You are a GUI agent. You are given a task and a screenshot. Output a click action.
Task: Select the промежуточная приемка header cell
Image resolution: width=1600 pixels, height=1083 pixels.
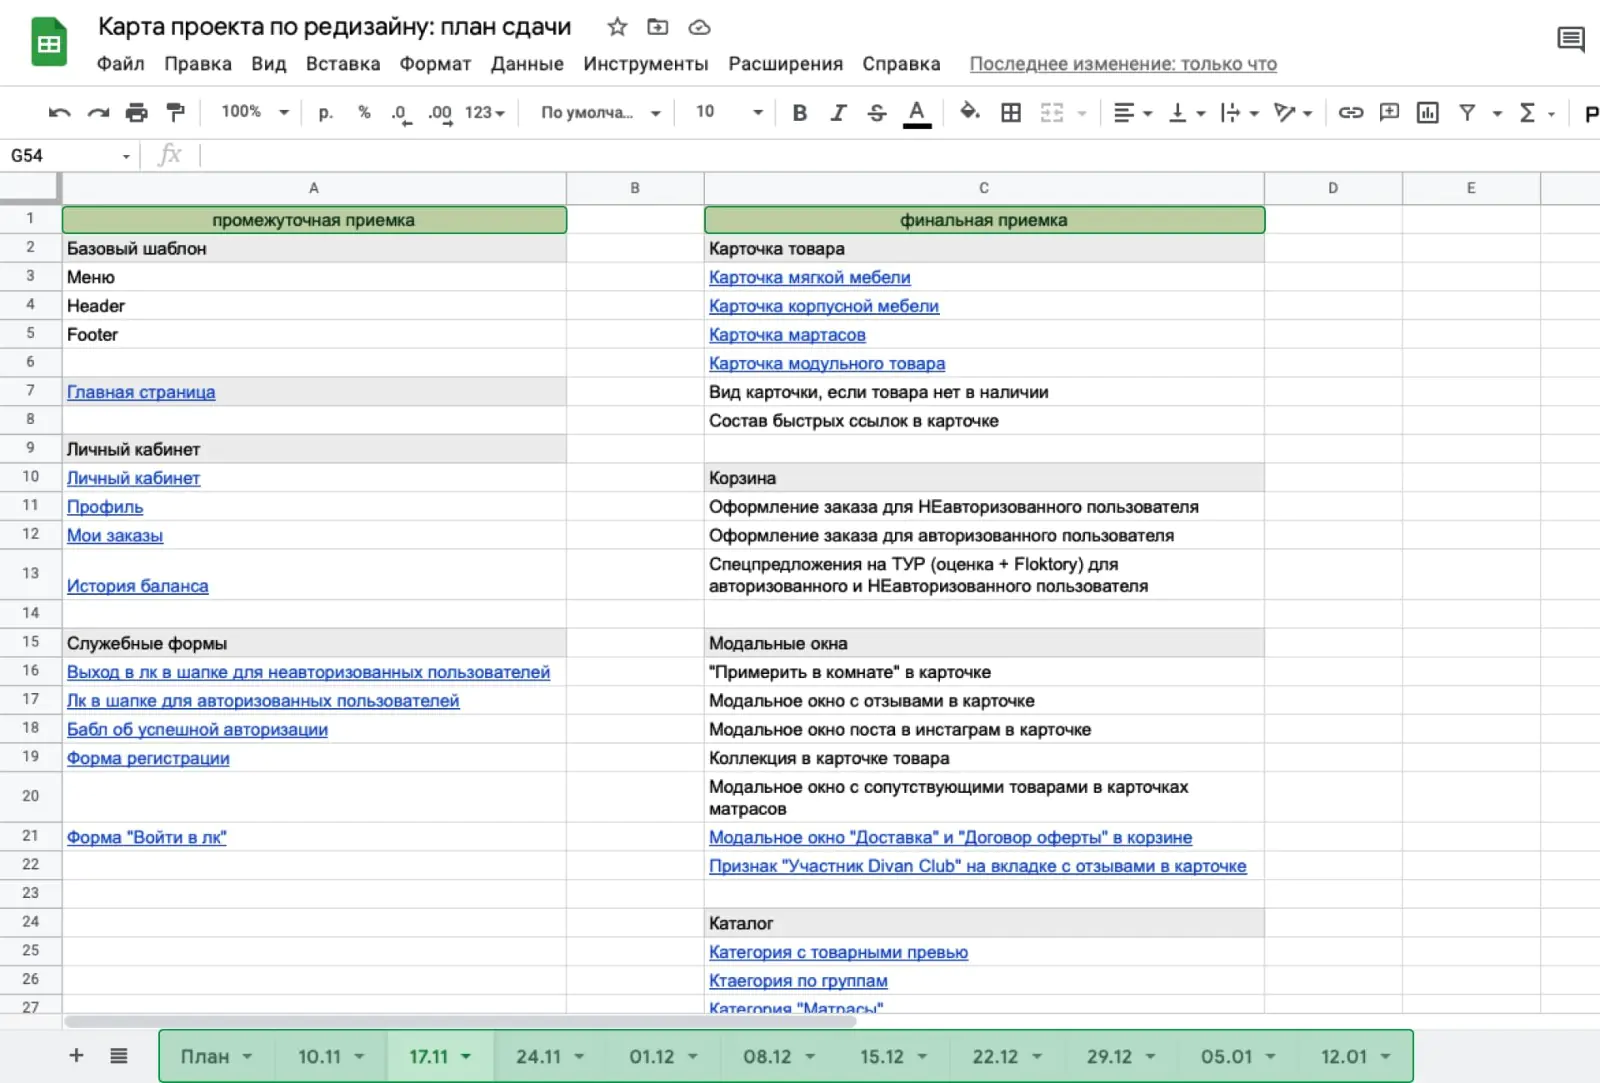point(314,220)
